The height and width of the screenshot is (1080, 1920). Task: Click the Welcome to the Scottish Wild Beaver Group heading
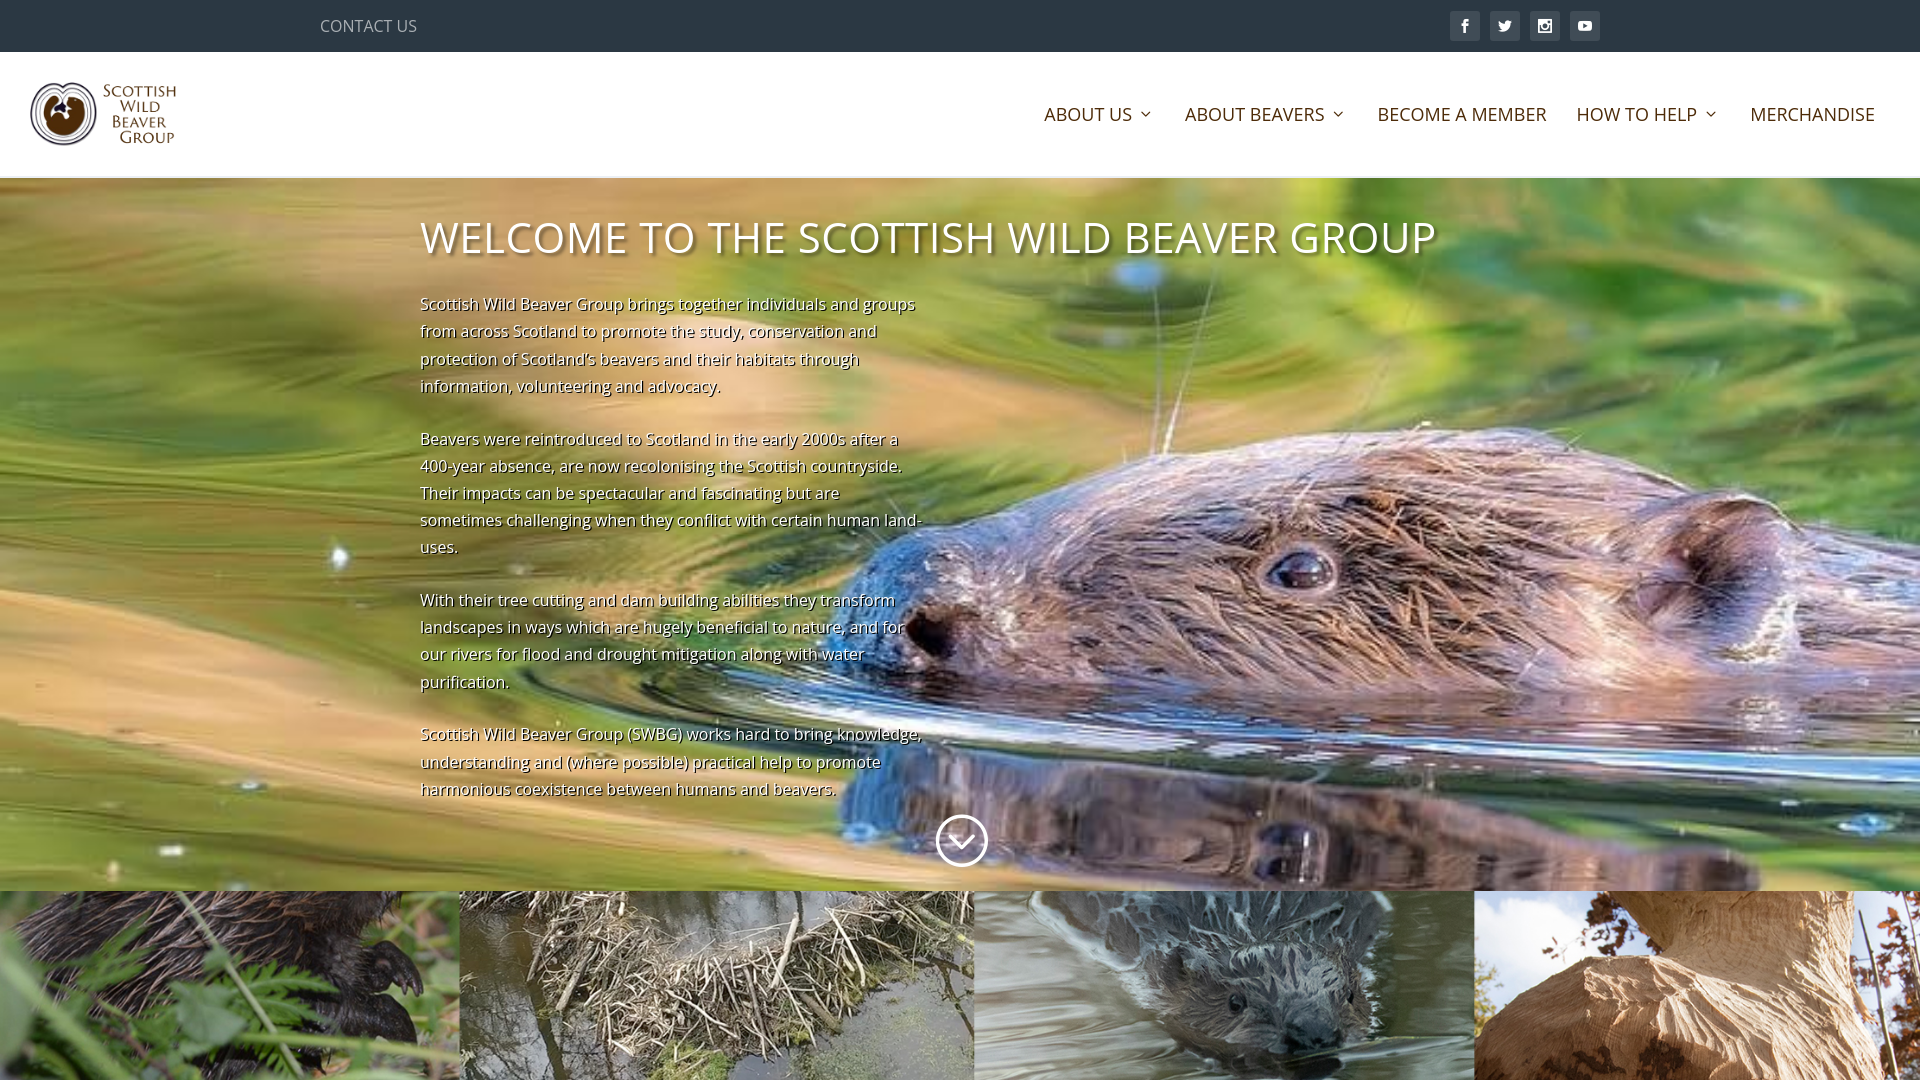(928, 237)
